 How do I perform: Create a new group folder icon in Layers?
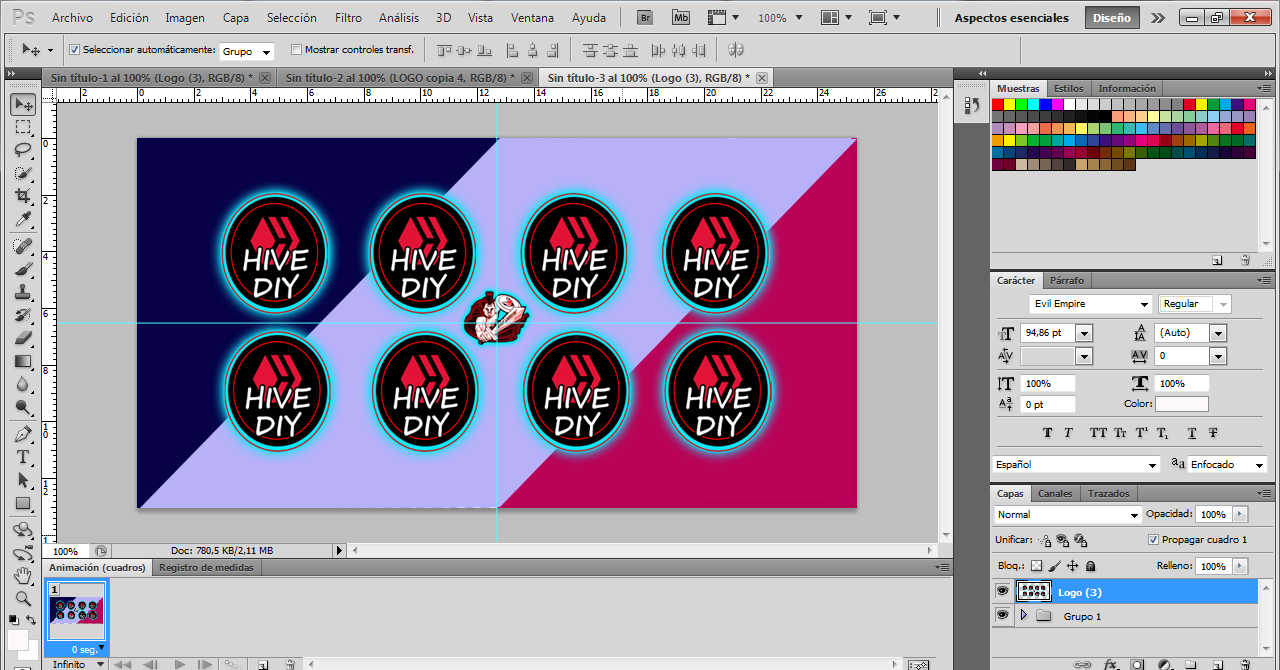1191,663
